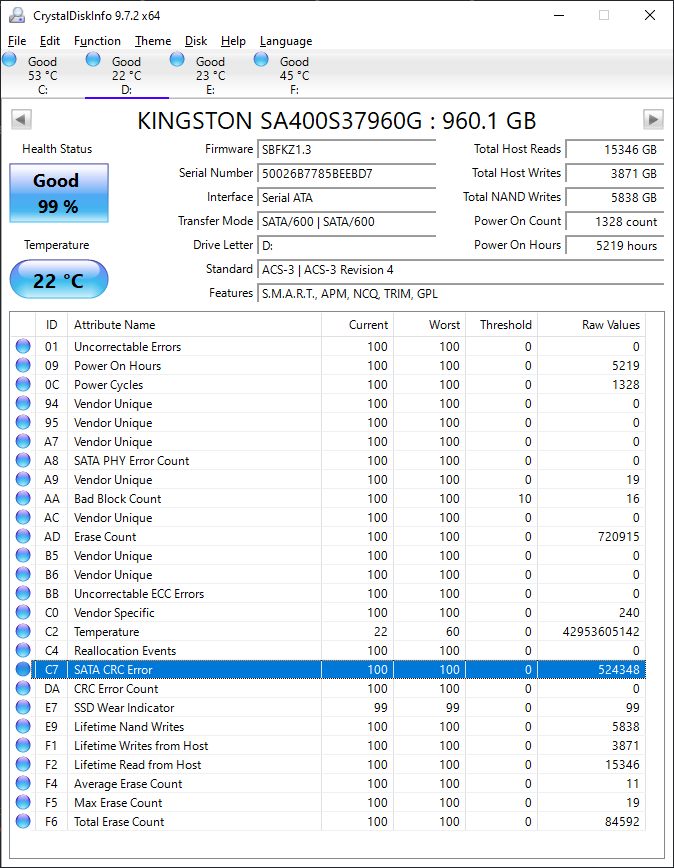Image resolution: width=674 pixels, height=868 pixels.
Task: Click status orb of Average Erase Count row
Action: (x=23, y=783)
